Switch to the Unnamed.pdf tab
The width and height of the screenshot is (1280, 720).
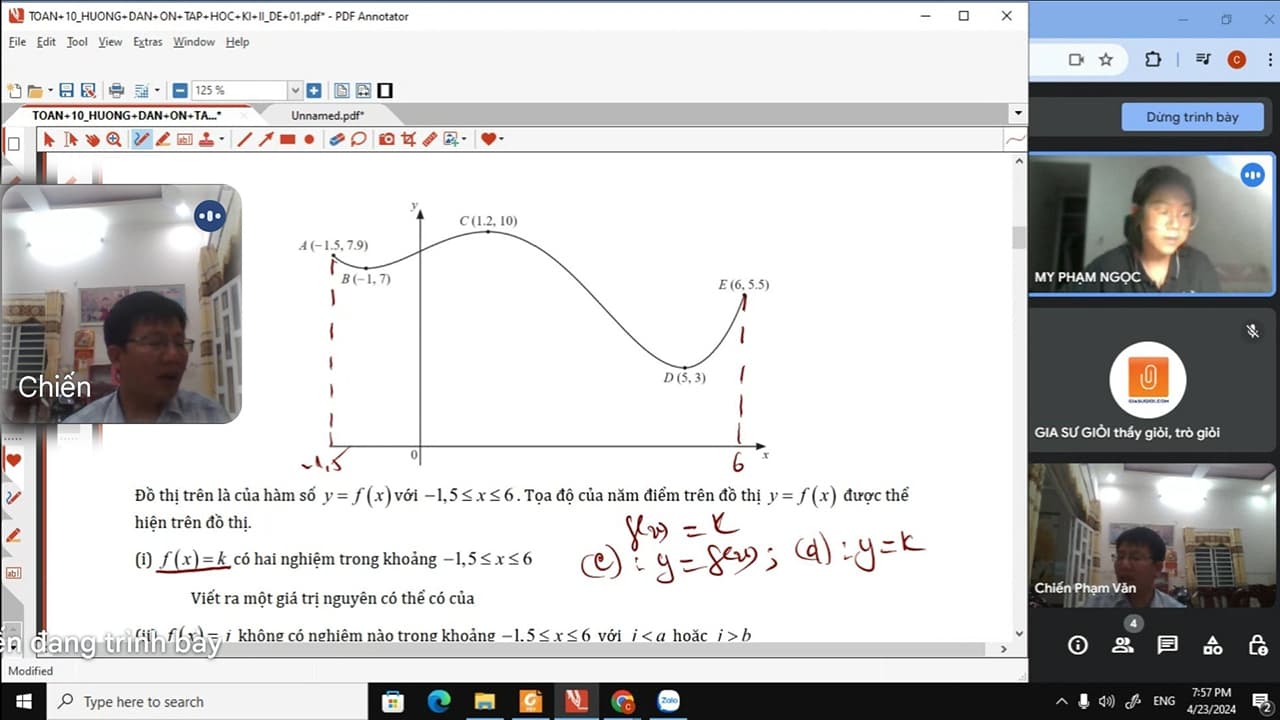[x=327, y=115]
